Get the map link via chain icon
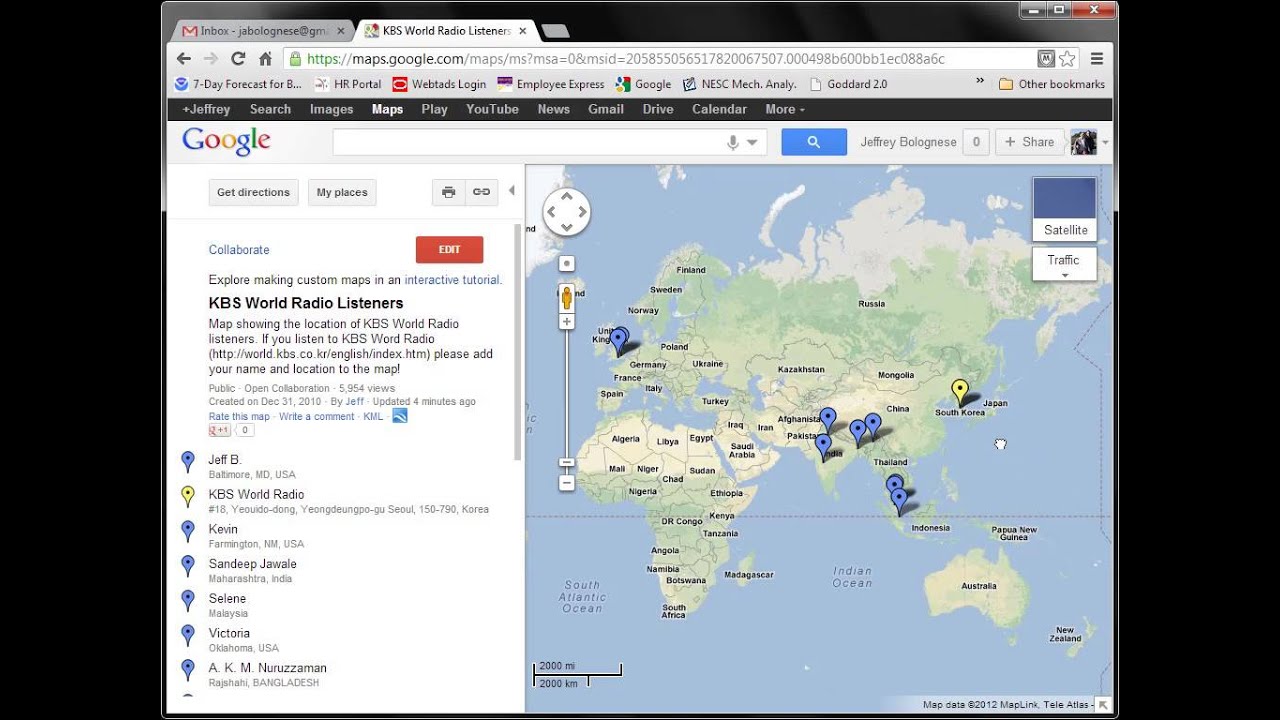Image resolution: width=1280 pixels, height=720 pixels. [x=482, y=192]
